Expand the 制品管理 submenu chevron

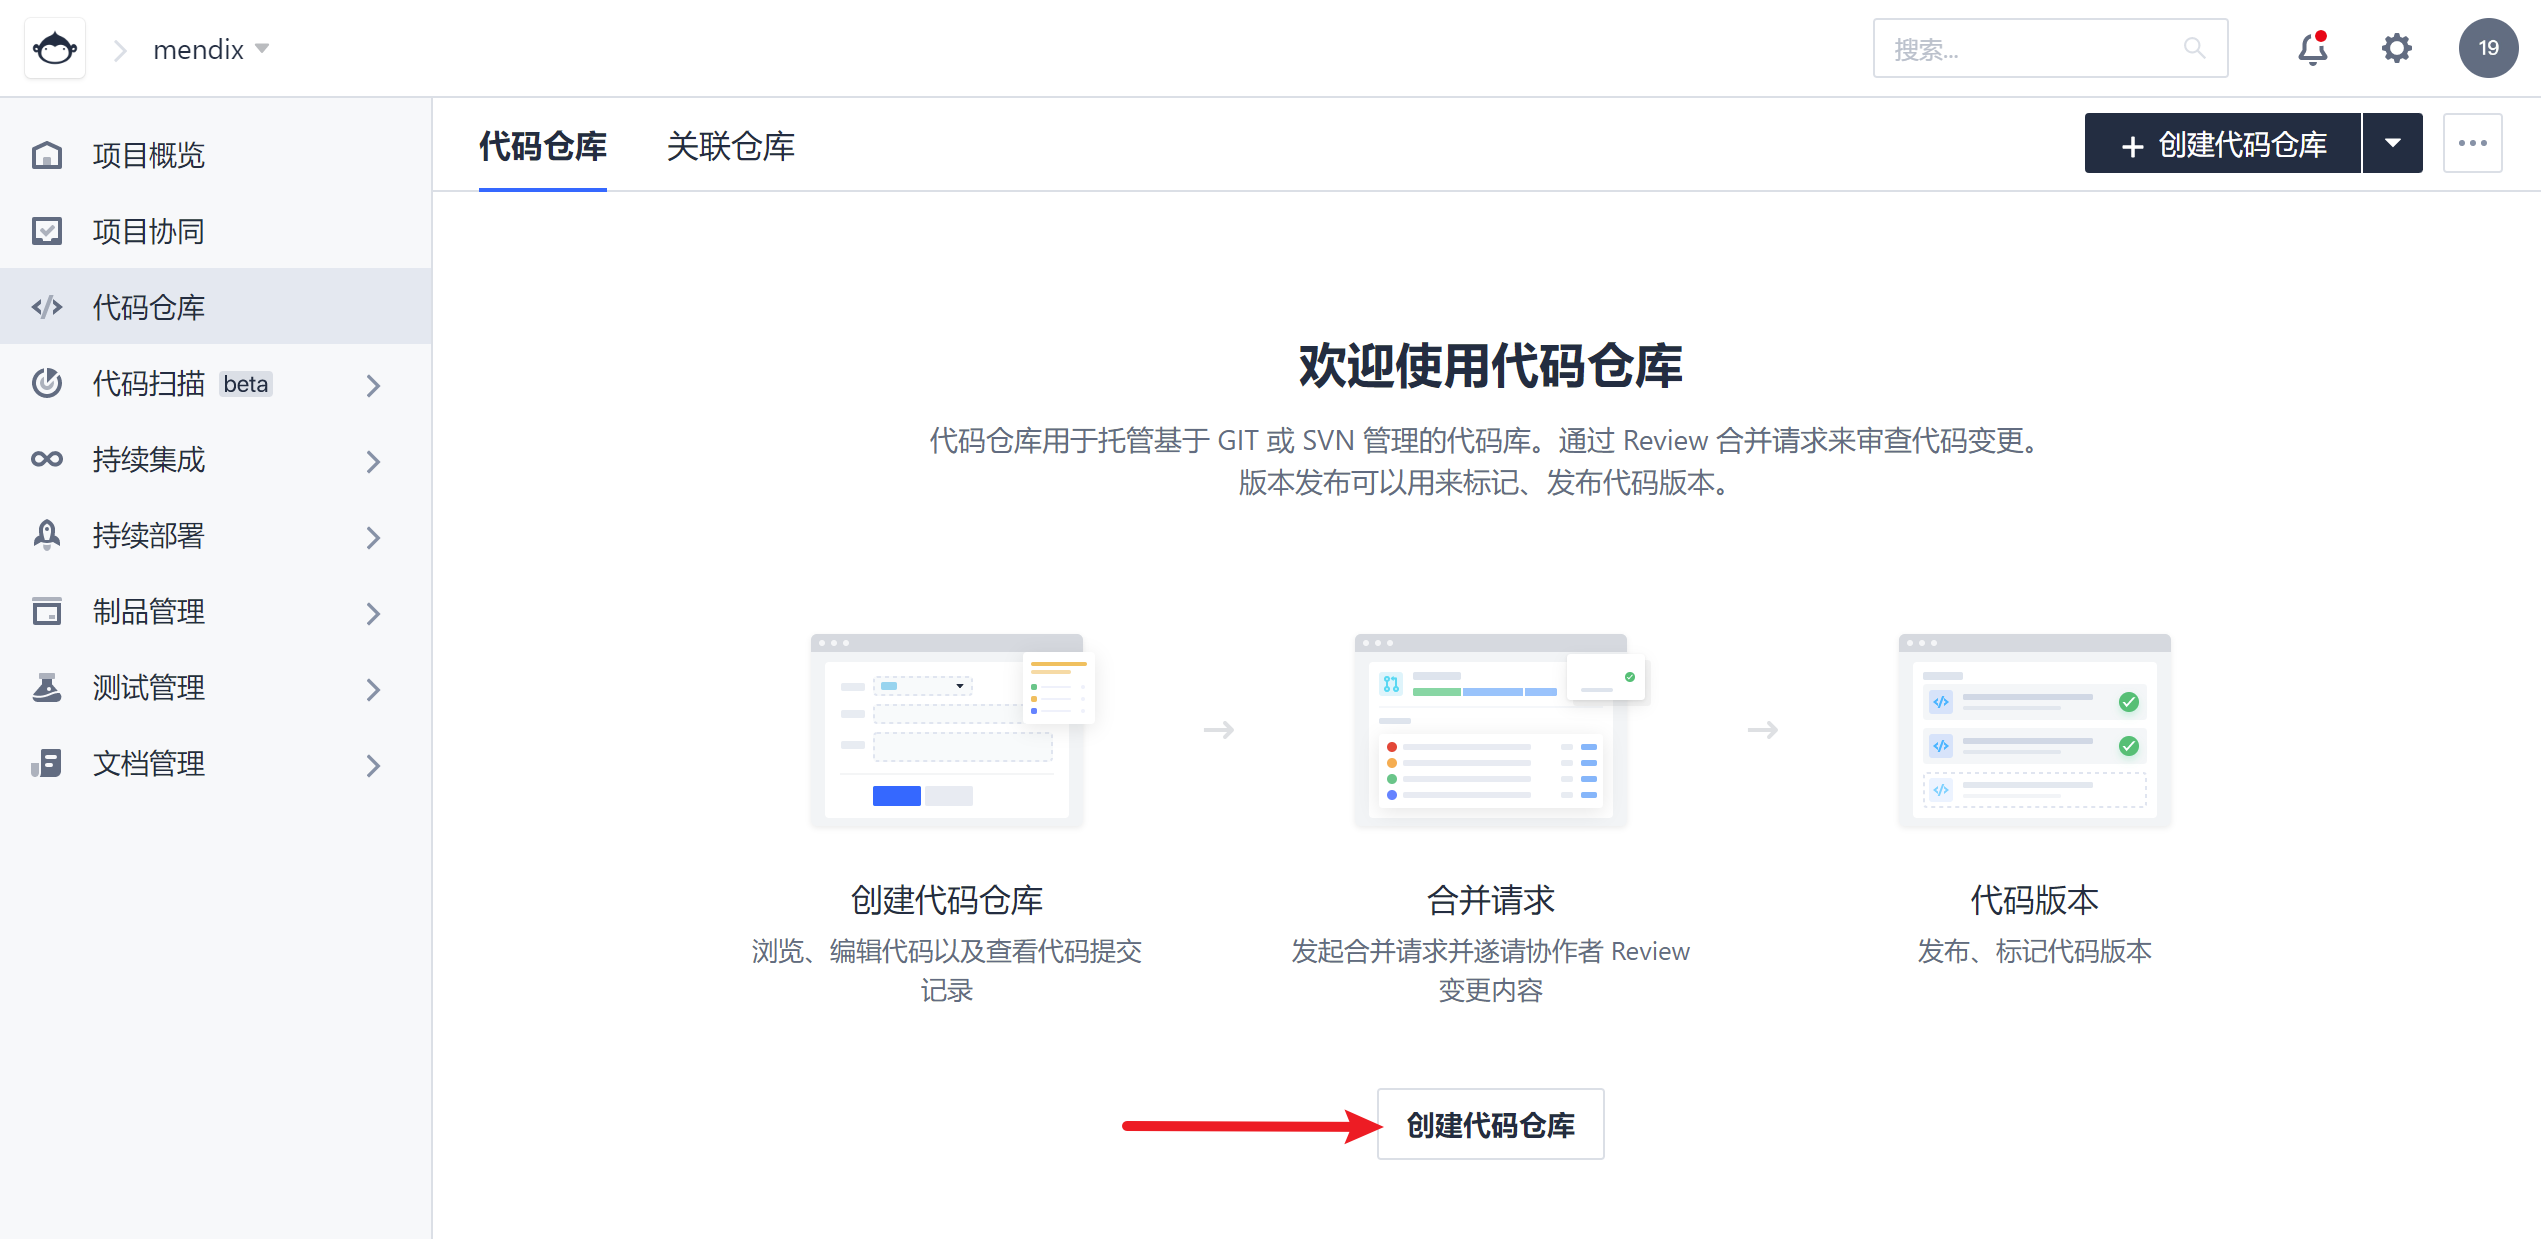tap(373, 613)
